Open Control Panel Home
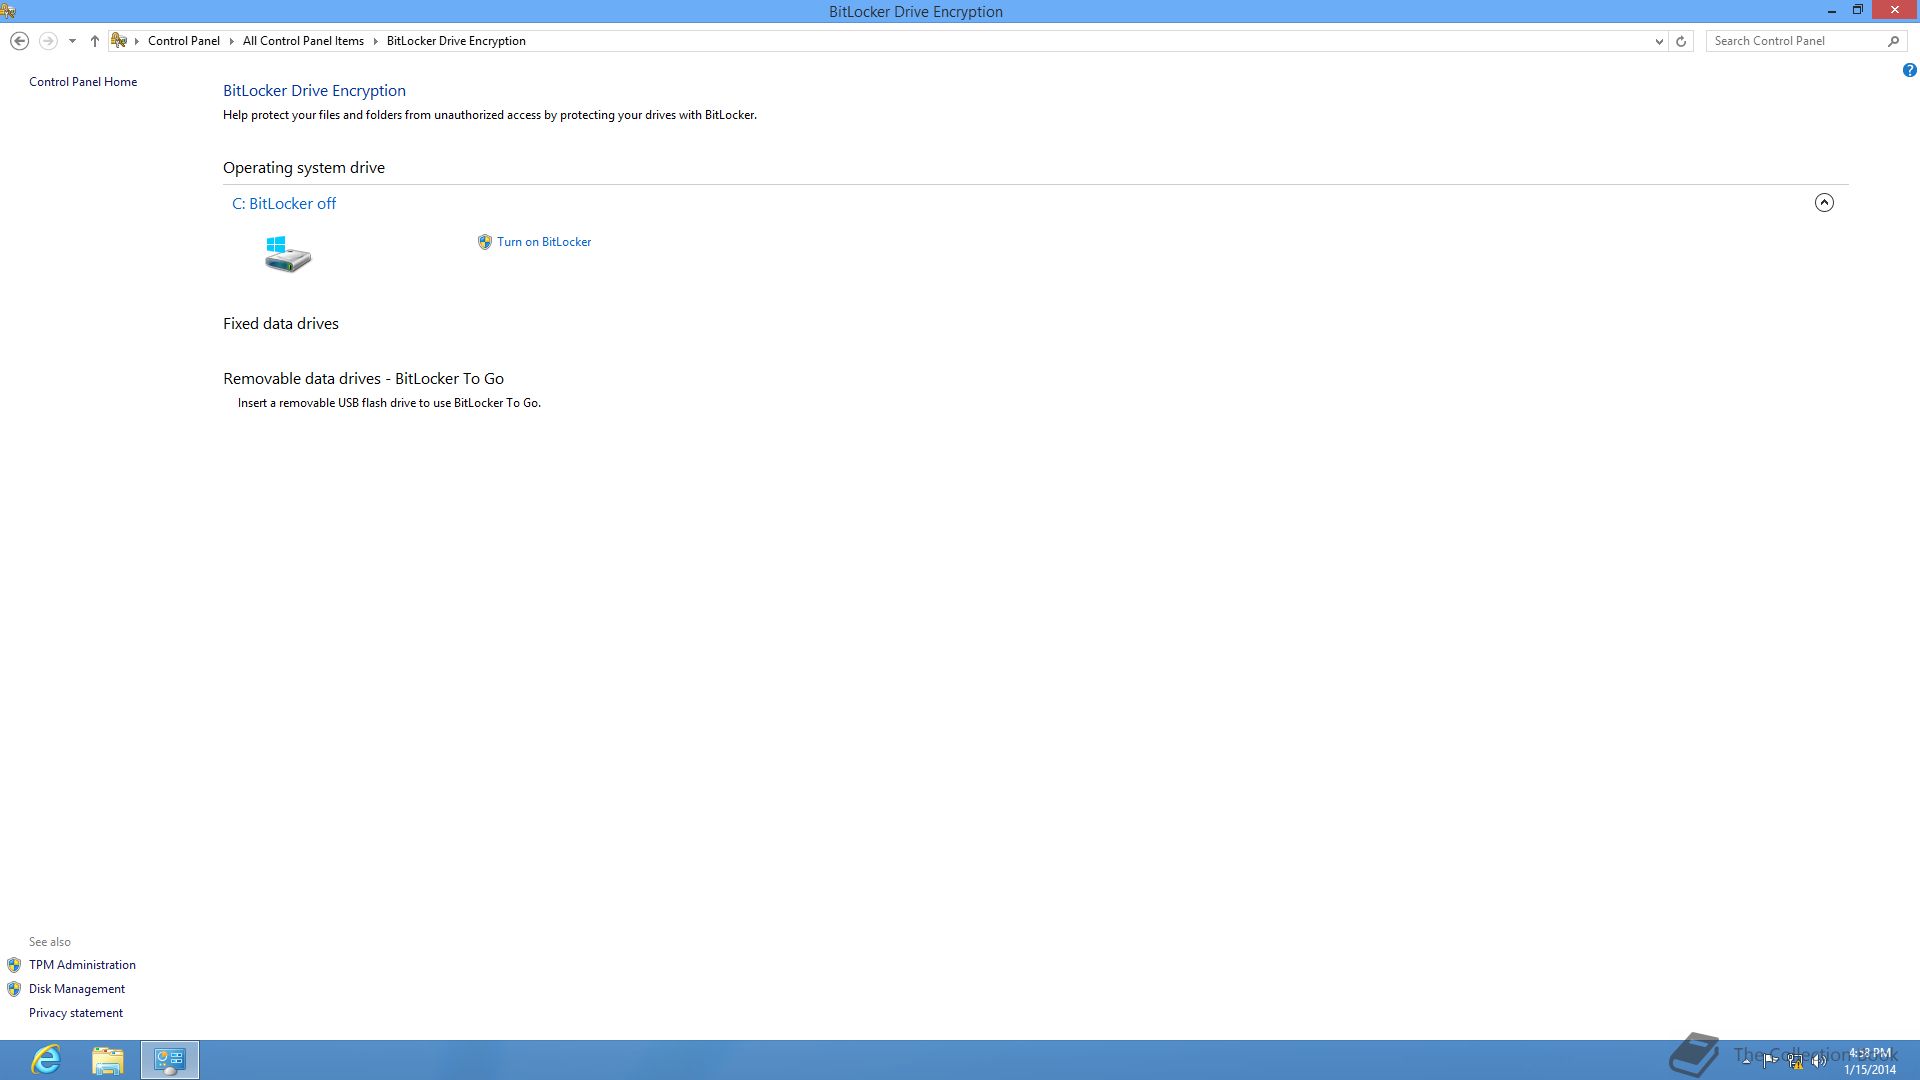The width and height of the screenshot is (1920, 1080). click(83, 82)
